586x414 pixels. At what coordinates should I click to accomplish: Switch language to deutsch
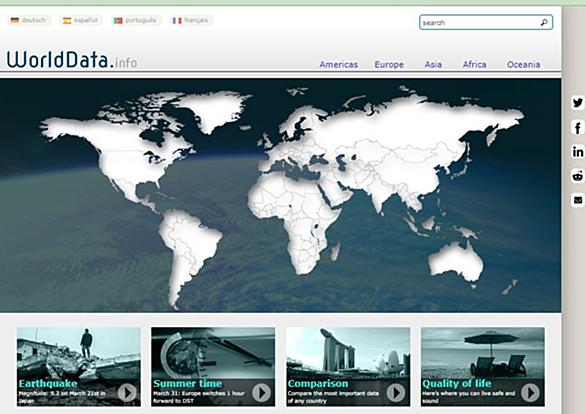tap(29, 20)
